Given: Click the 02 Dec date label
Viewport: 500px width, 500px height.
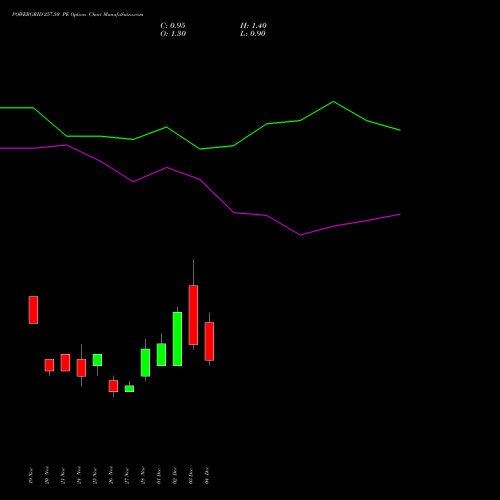Looking at the screenshot, I should click(175, 476).
